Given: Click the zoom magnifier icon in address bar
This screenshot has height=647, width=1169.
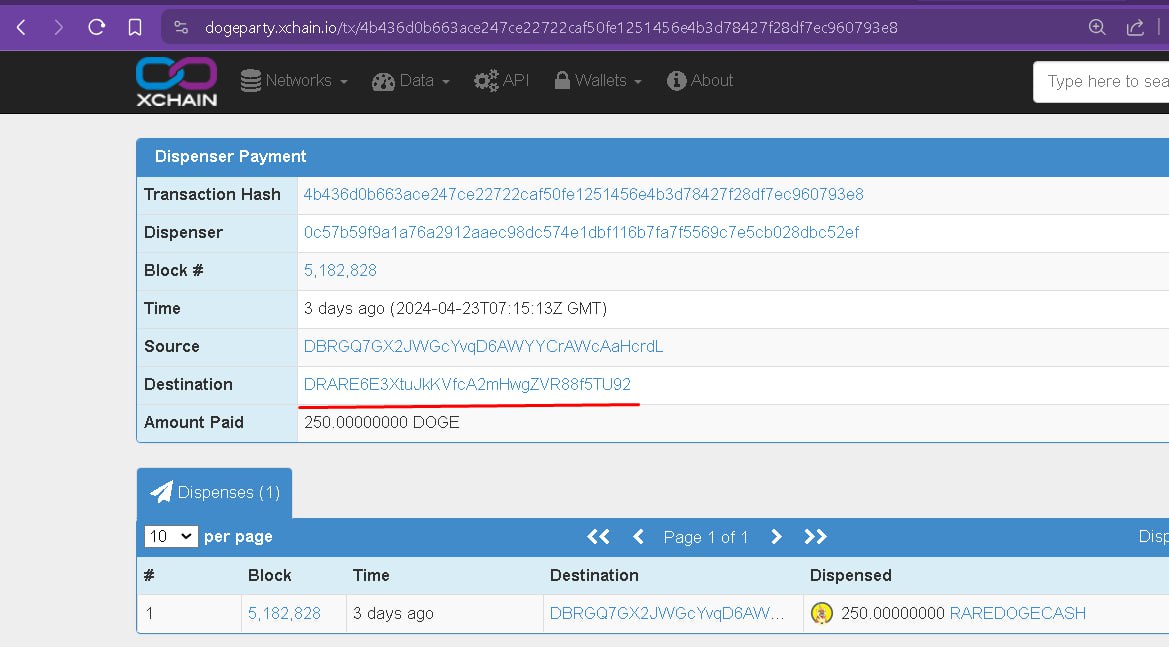Looking at the screenshot, I should tap(1097, 28).
